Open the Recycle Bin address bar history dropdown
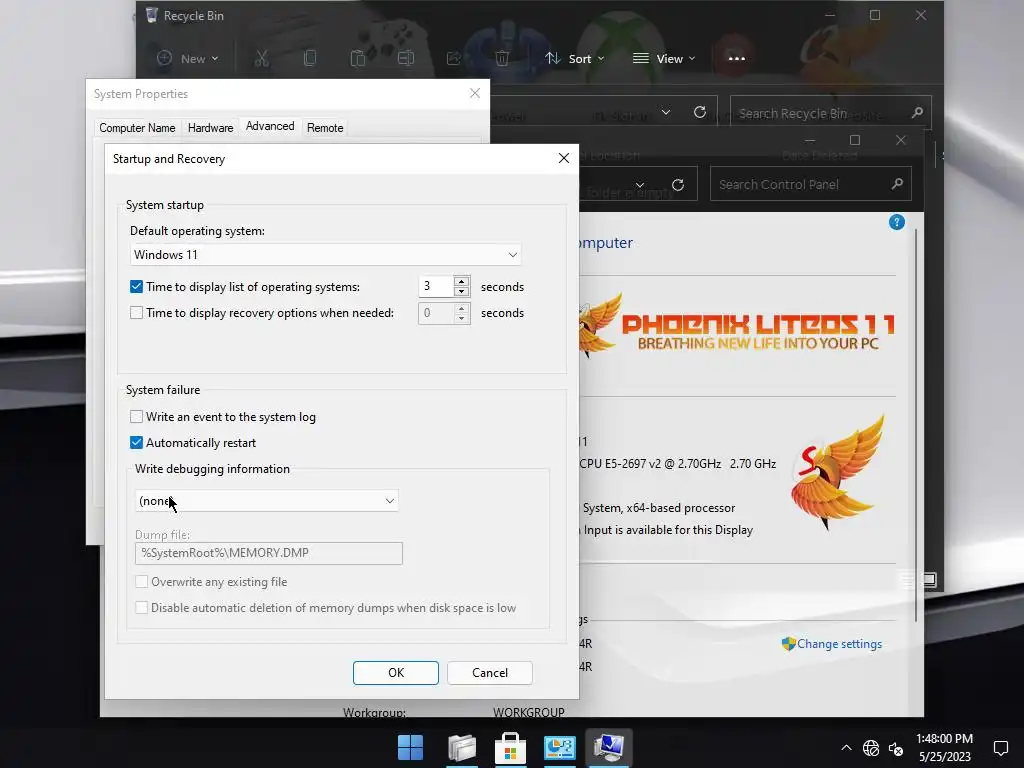The height and width of the screenshot is (768, 1024). point(665,112)
